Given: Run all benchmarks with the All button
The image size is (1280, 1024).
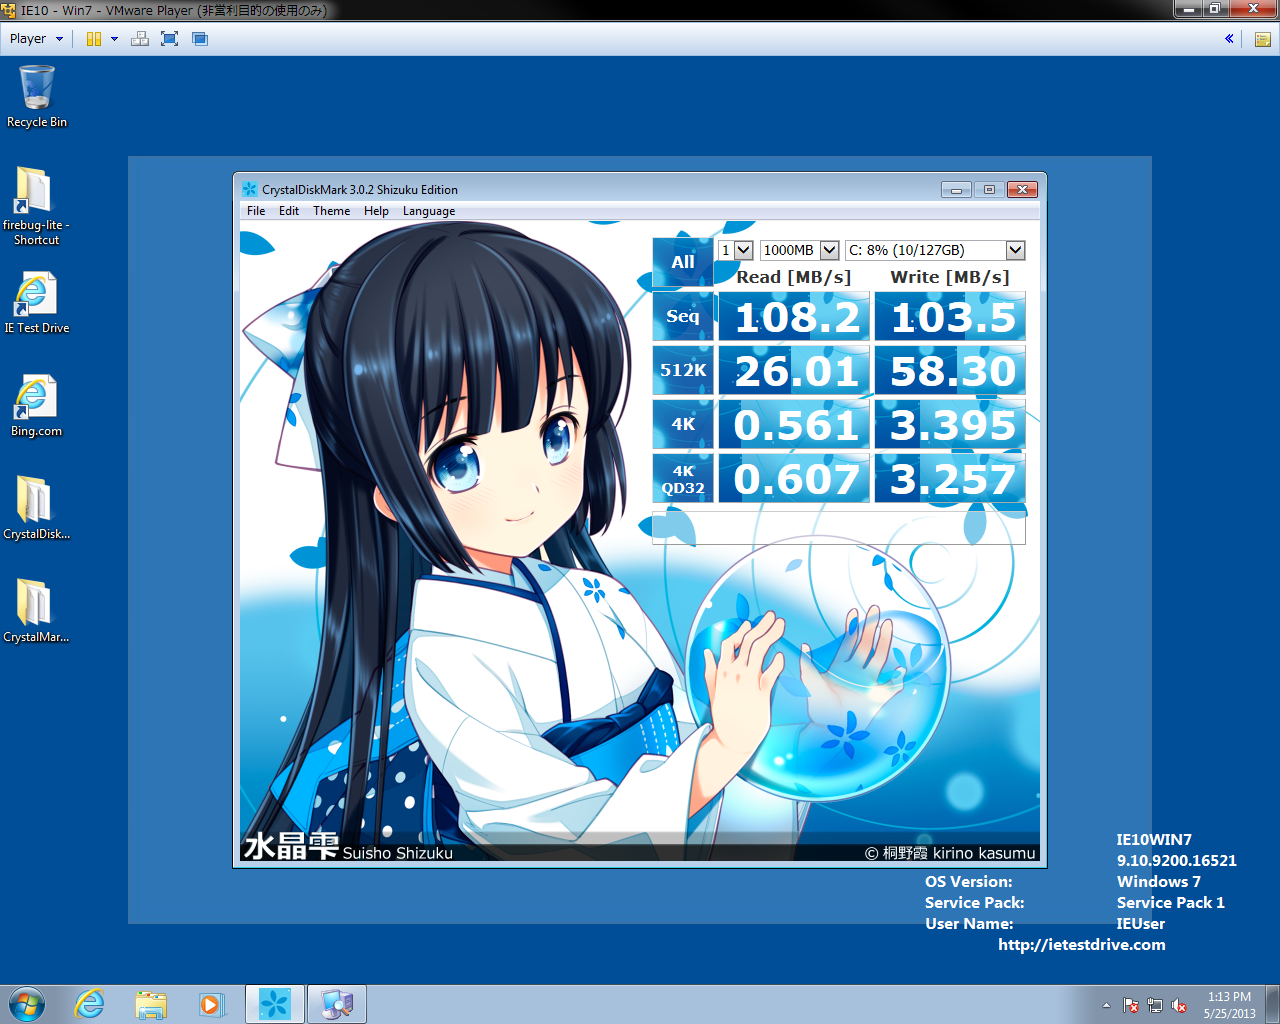Looking at the screenshot, I should pos(683,262).
